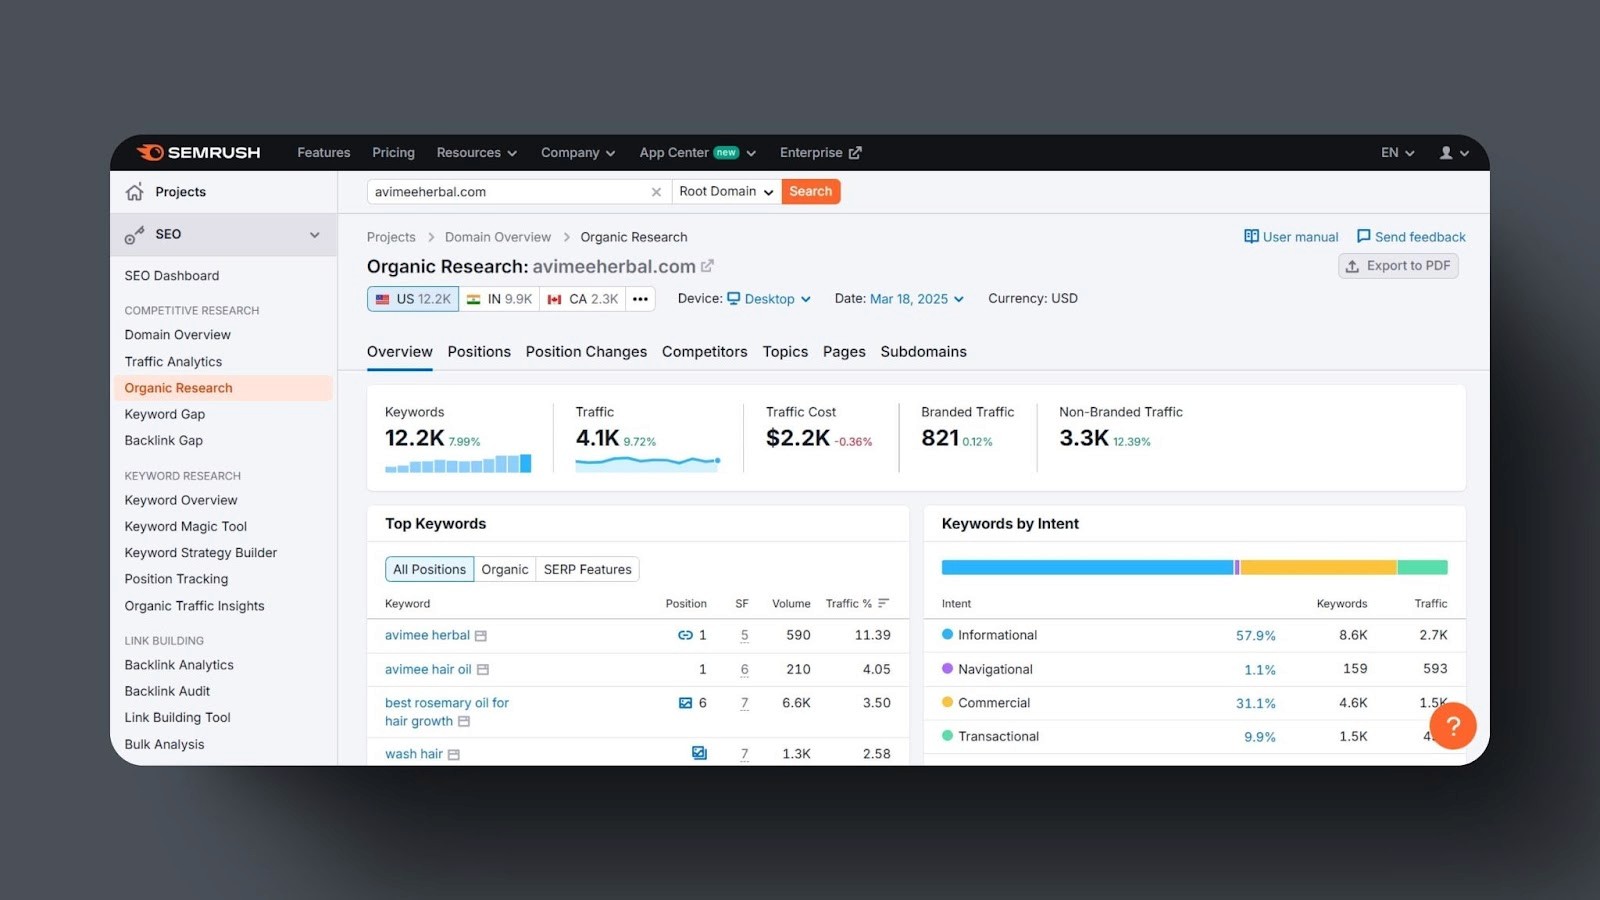This screenshot has height=900, width=1600.
Task: Click the home icon next to Projects in sidebar
Action: [135, 192]
